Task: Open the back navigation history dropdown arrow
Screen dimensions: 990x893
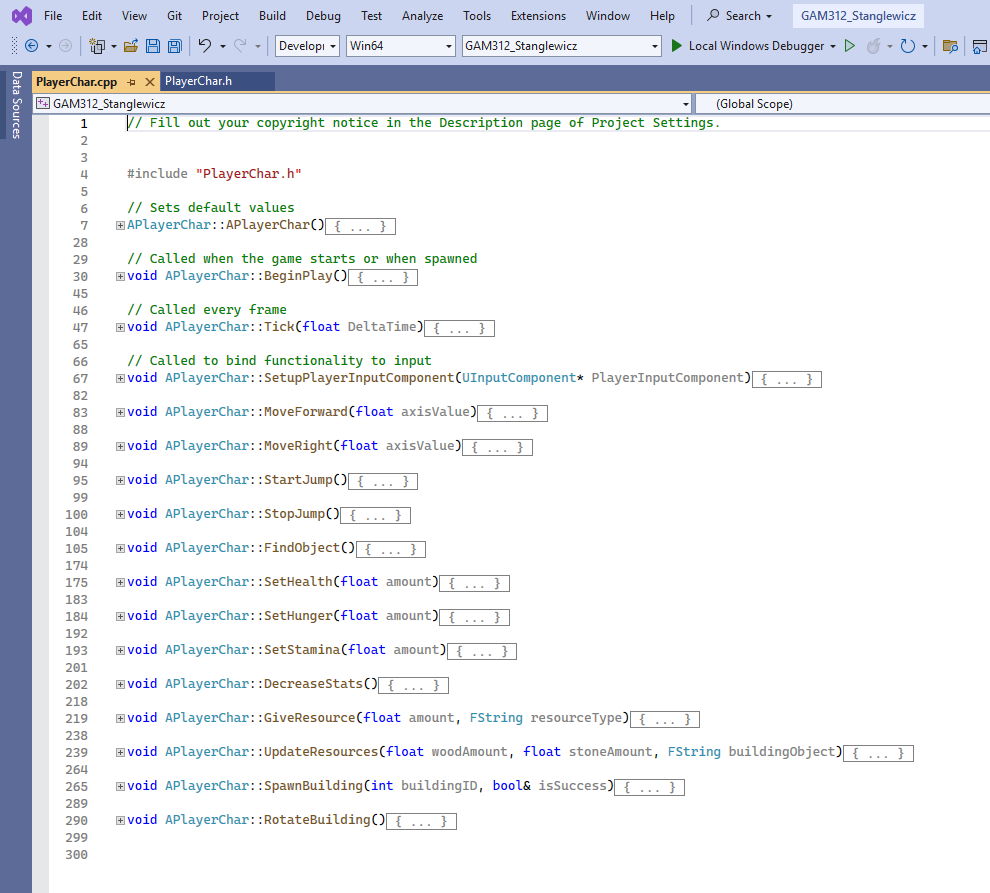Action: (48, 46)
